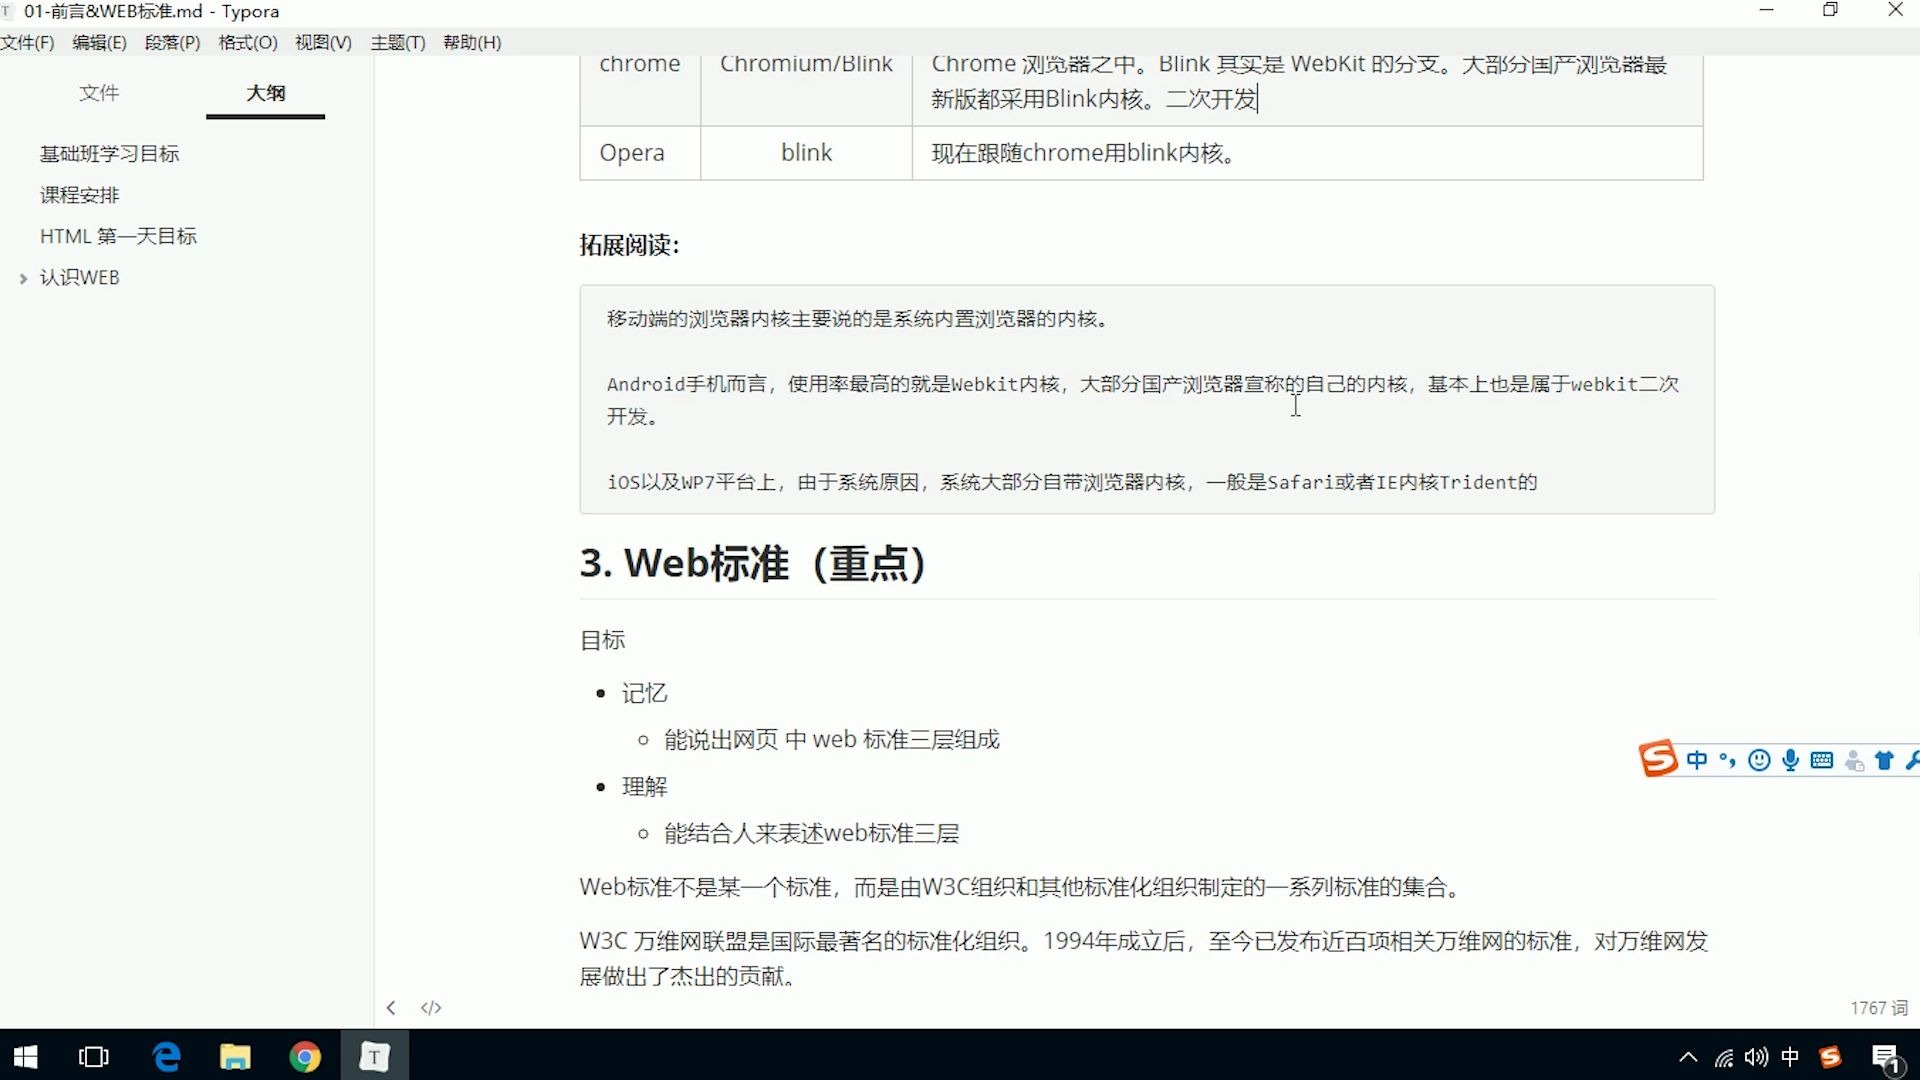Click word count 1767 词

point(1879,1008)
